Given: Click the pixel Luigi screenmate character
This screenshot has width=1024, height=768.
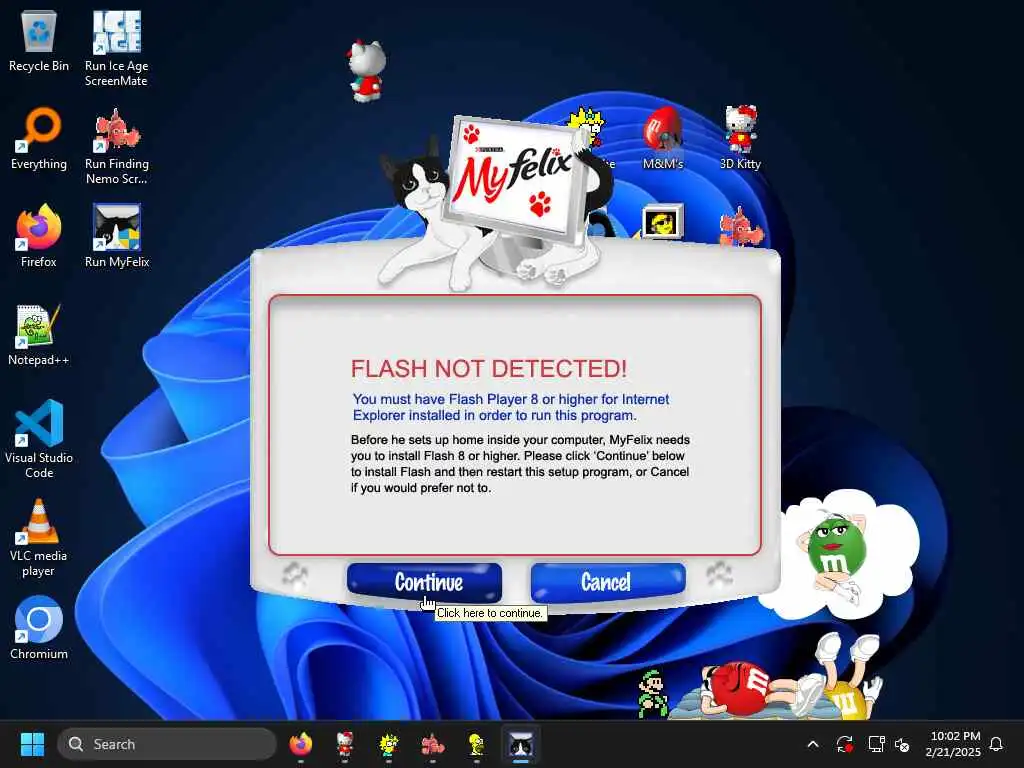Looking at the screenshot, I should point(652,694).
